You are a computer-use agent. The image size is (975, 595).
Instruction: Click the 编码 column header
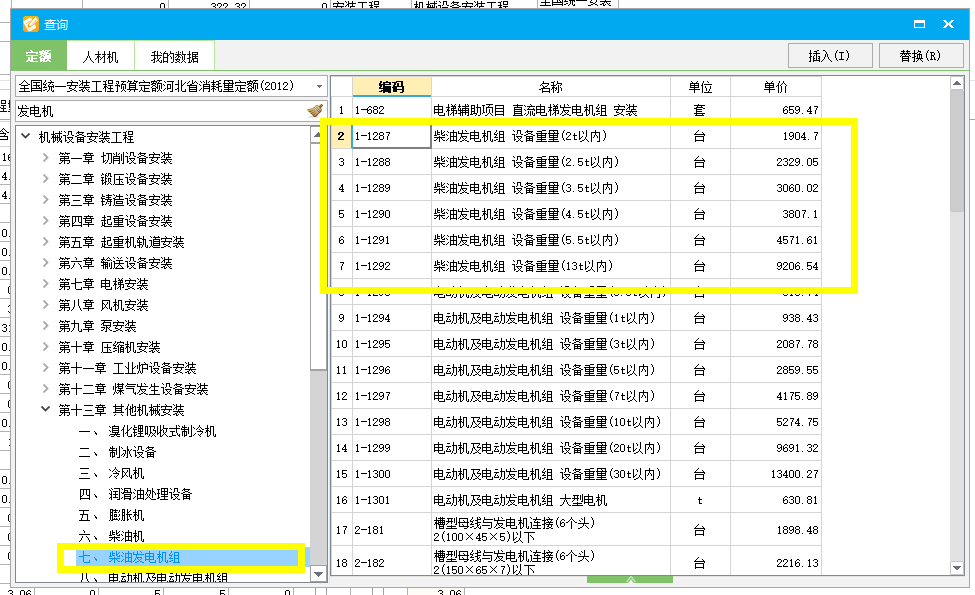coord(392,86)
